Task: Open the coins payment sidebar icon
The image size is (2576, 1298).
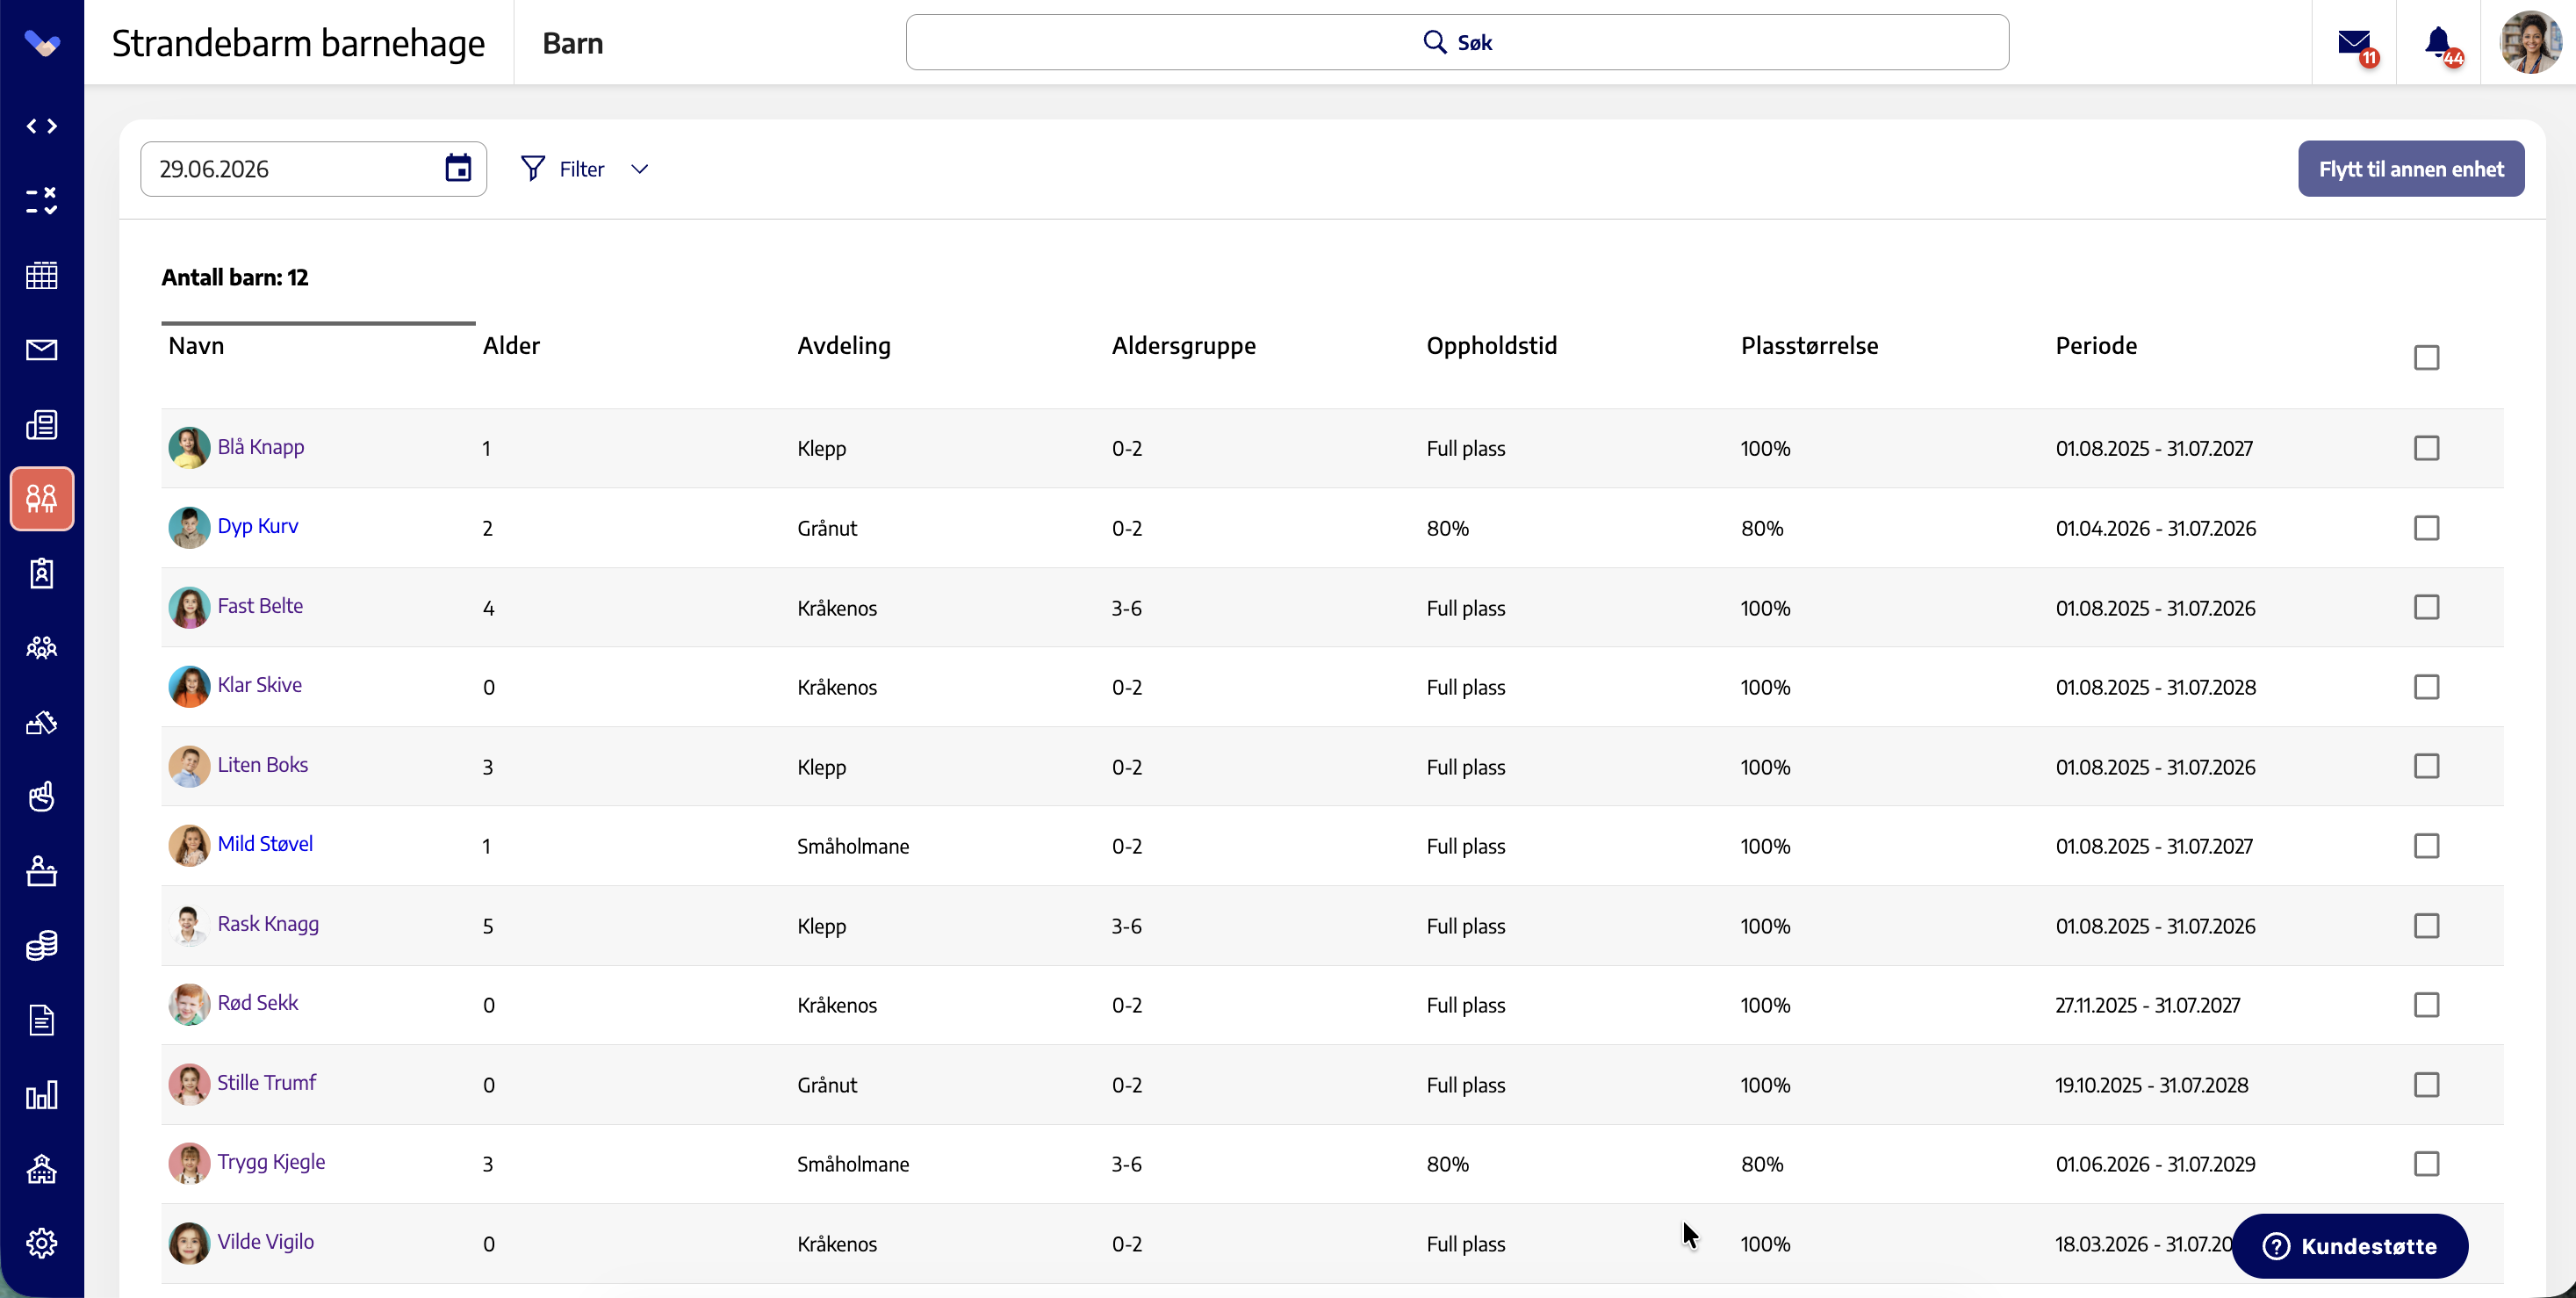Action: coord(41,945)
